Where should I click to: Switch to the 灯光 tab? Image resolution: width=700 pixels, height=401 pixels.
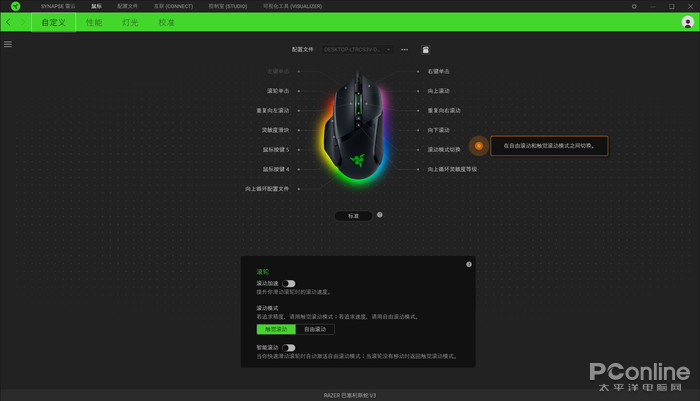[130, 22]
